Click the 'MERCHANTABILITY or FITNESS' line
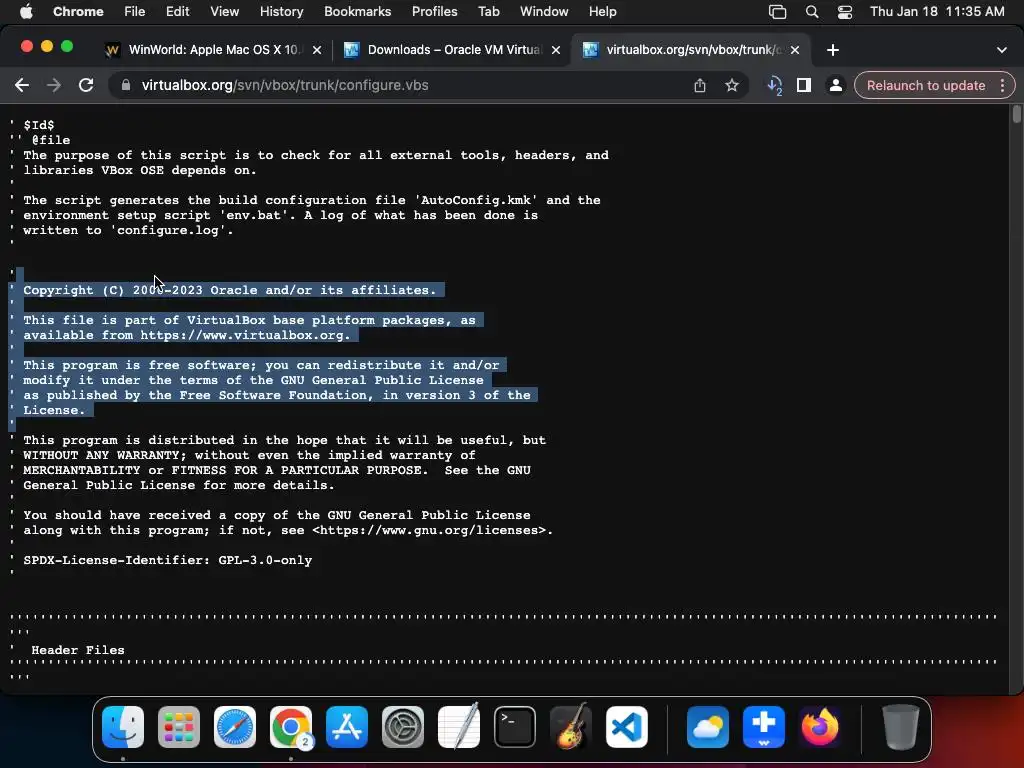 tap(277, 470)
